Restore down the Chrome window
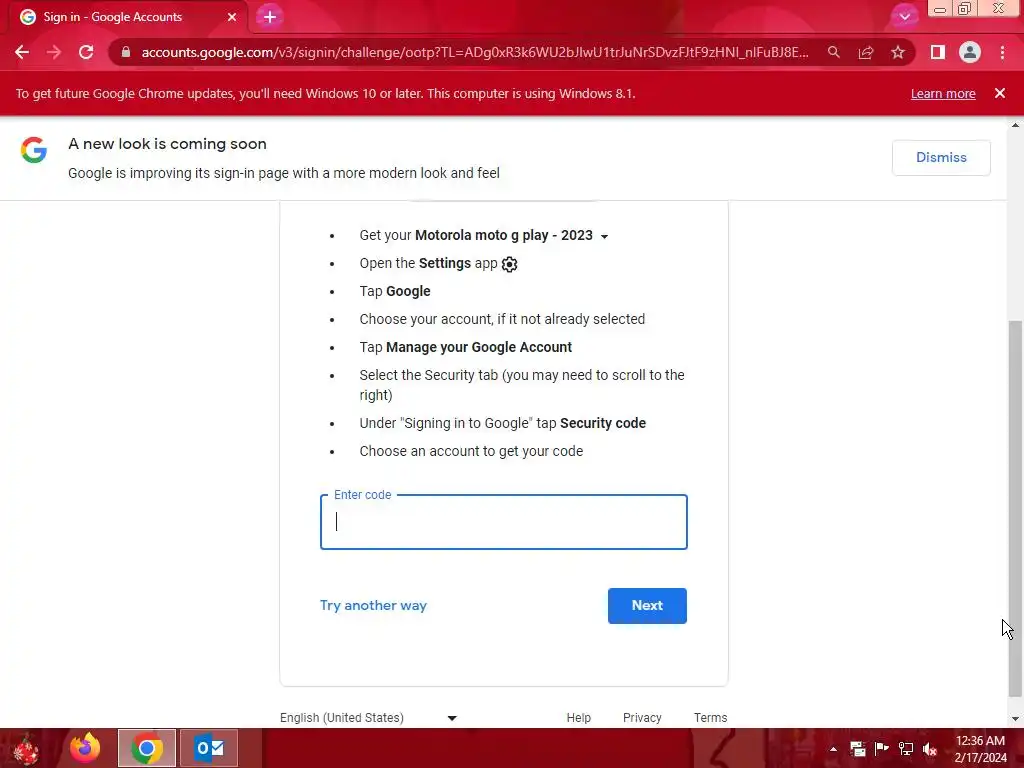 pyautogui.click(x=965, y=9)
